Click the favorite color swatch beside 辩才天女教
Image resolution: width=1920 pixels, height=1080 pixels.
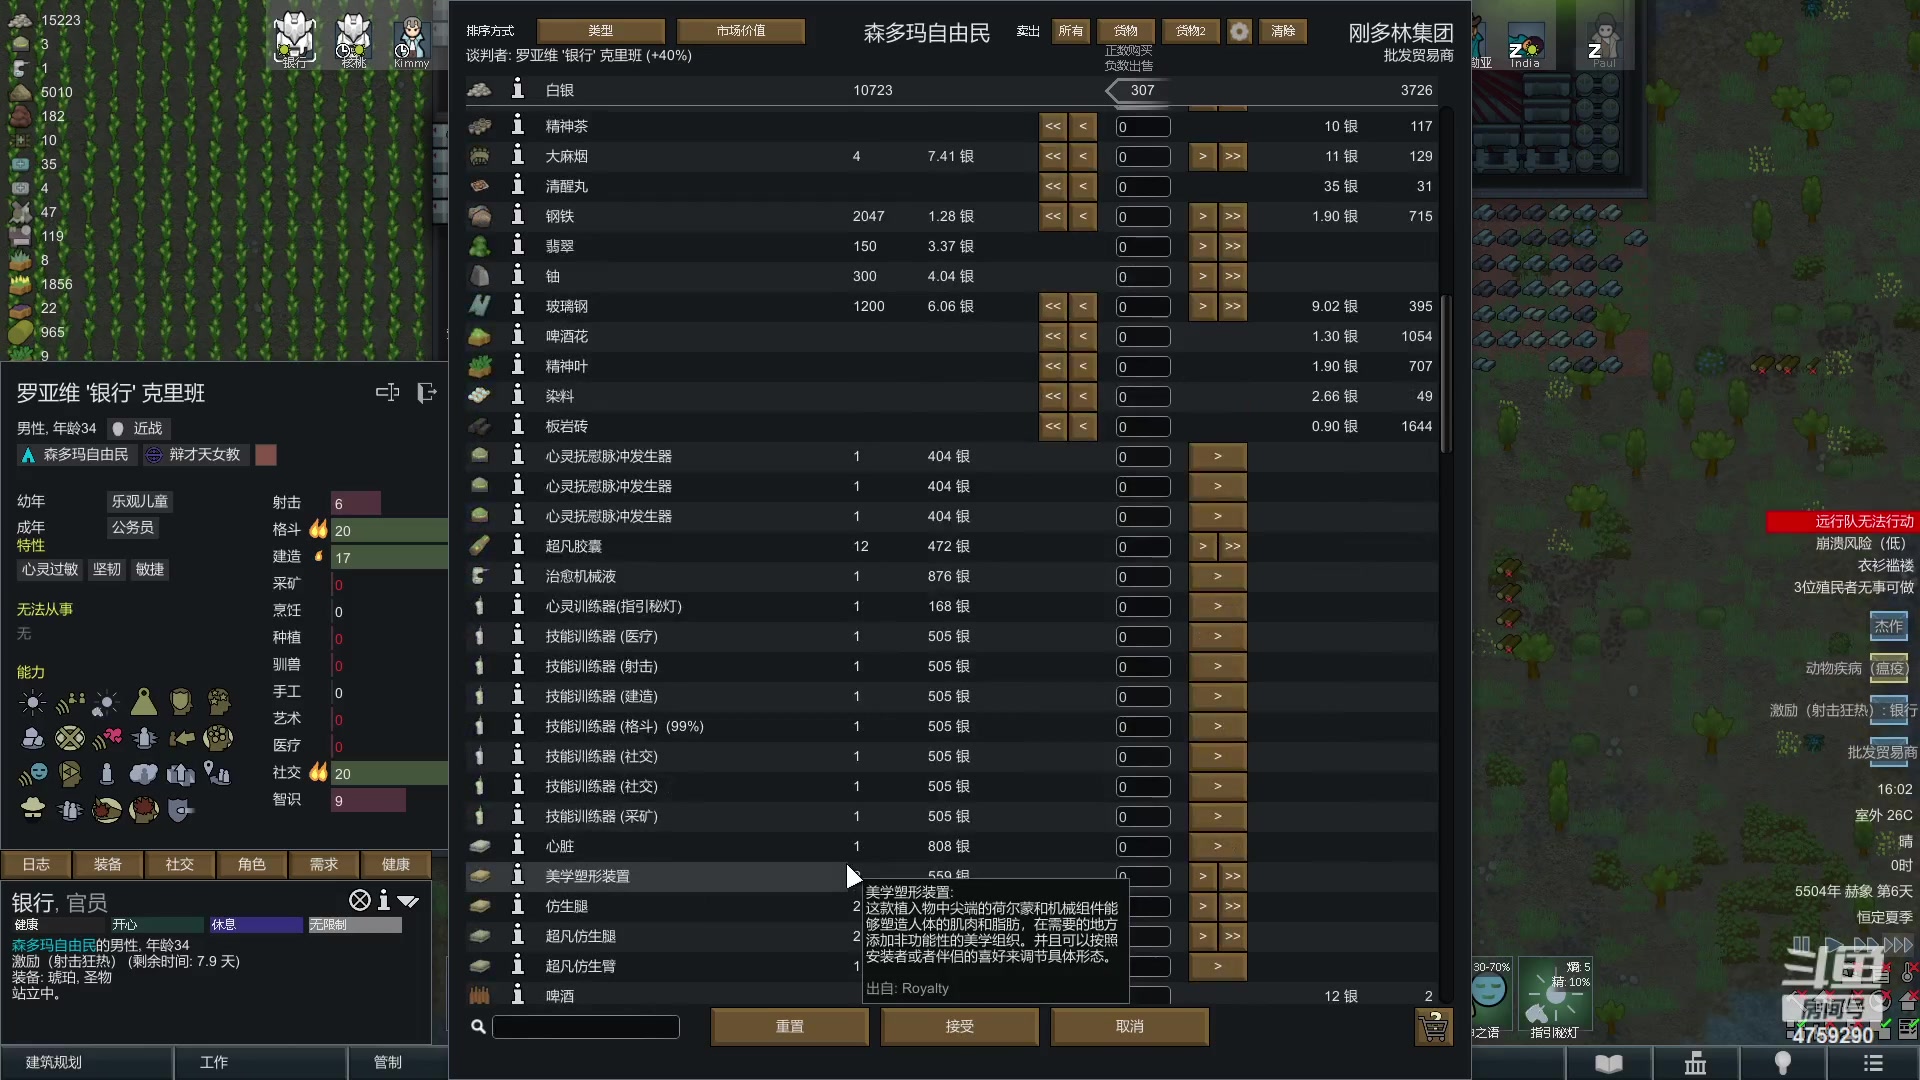[266, 455]
